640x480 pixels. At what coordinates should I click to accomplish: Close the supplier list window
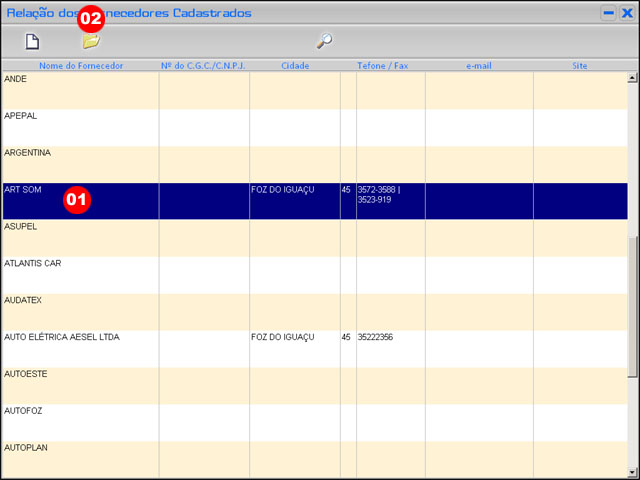pos(627,13)
